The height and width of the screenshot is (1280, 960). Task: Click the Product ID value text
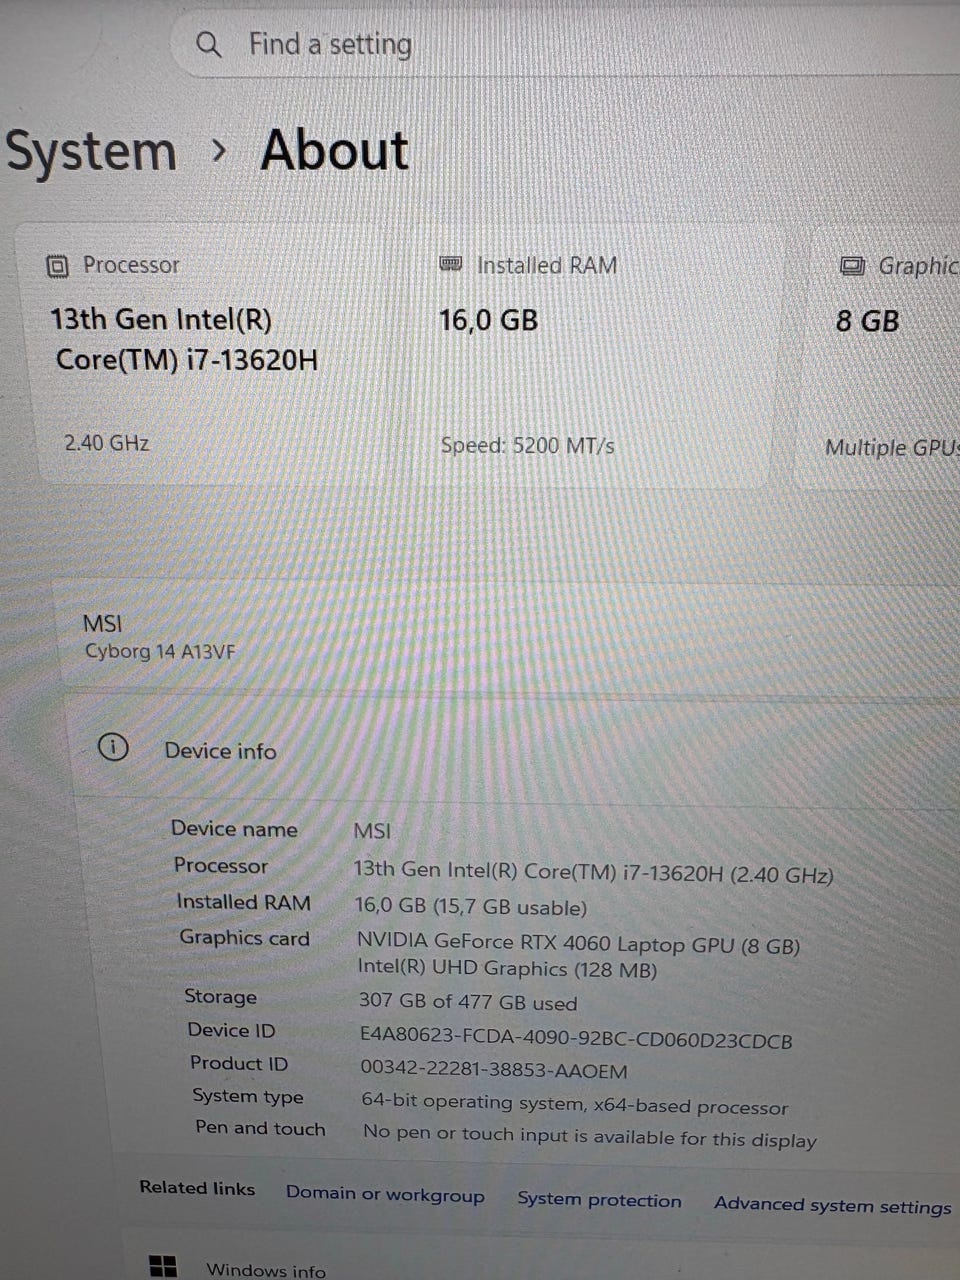coord(494,1070)
